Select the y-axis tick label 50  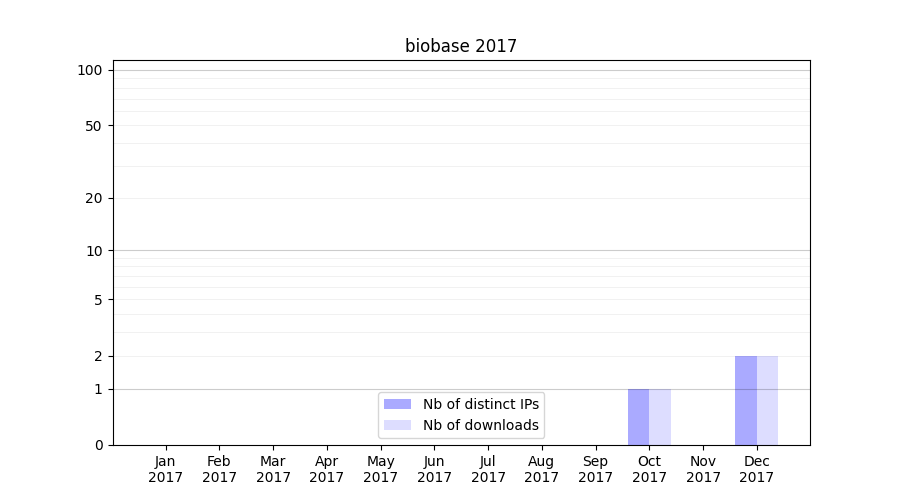click(x=93, y=126)
